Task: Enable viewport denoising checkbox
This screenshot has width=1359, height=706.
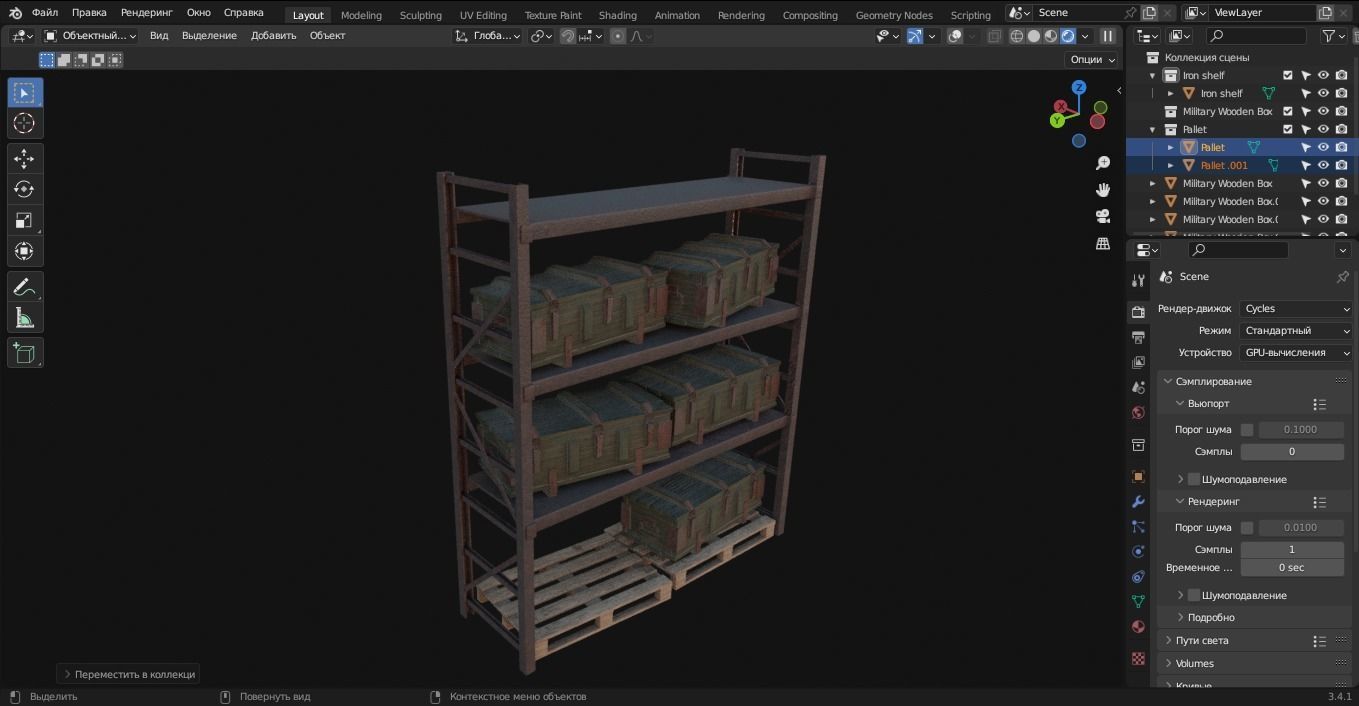Action: click(1194, 479)
